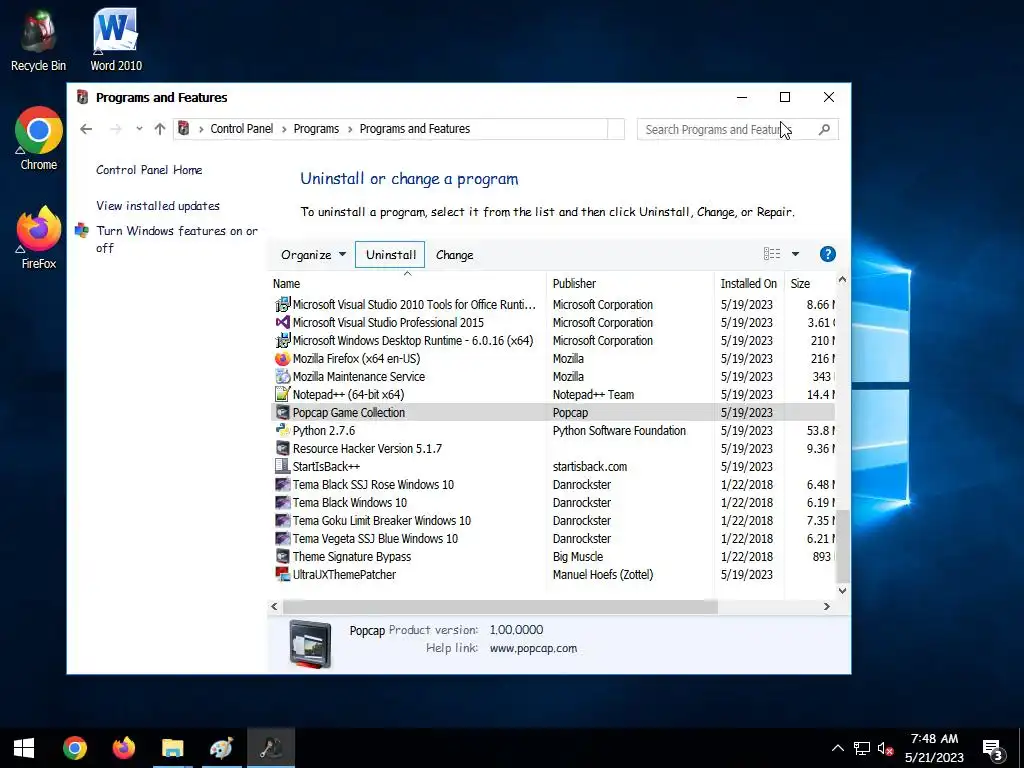Expand the chevron after Programs breadcrumb
This screenshot has width=1024, height=768.
tap(349, 129)
